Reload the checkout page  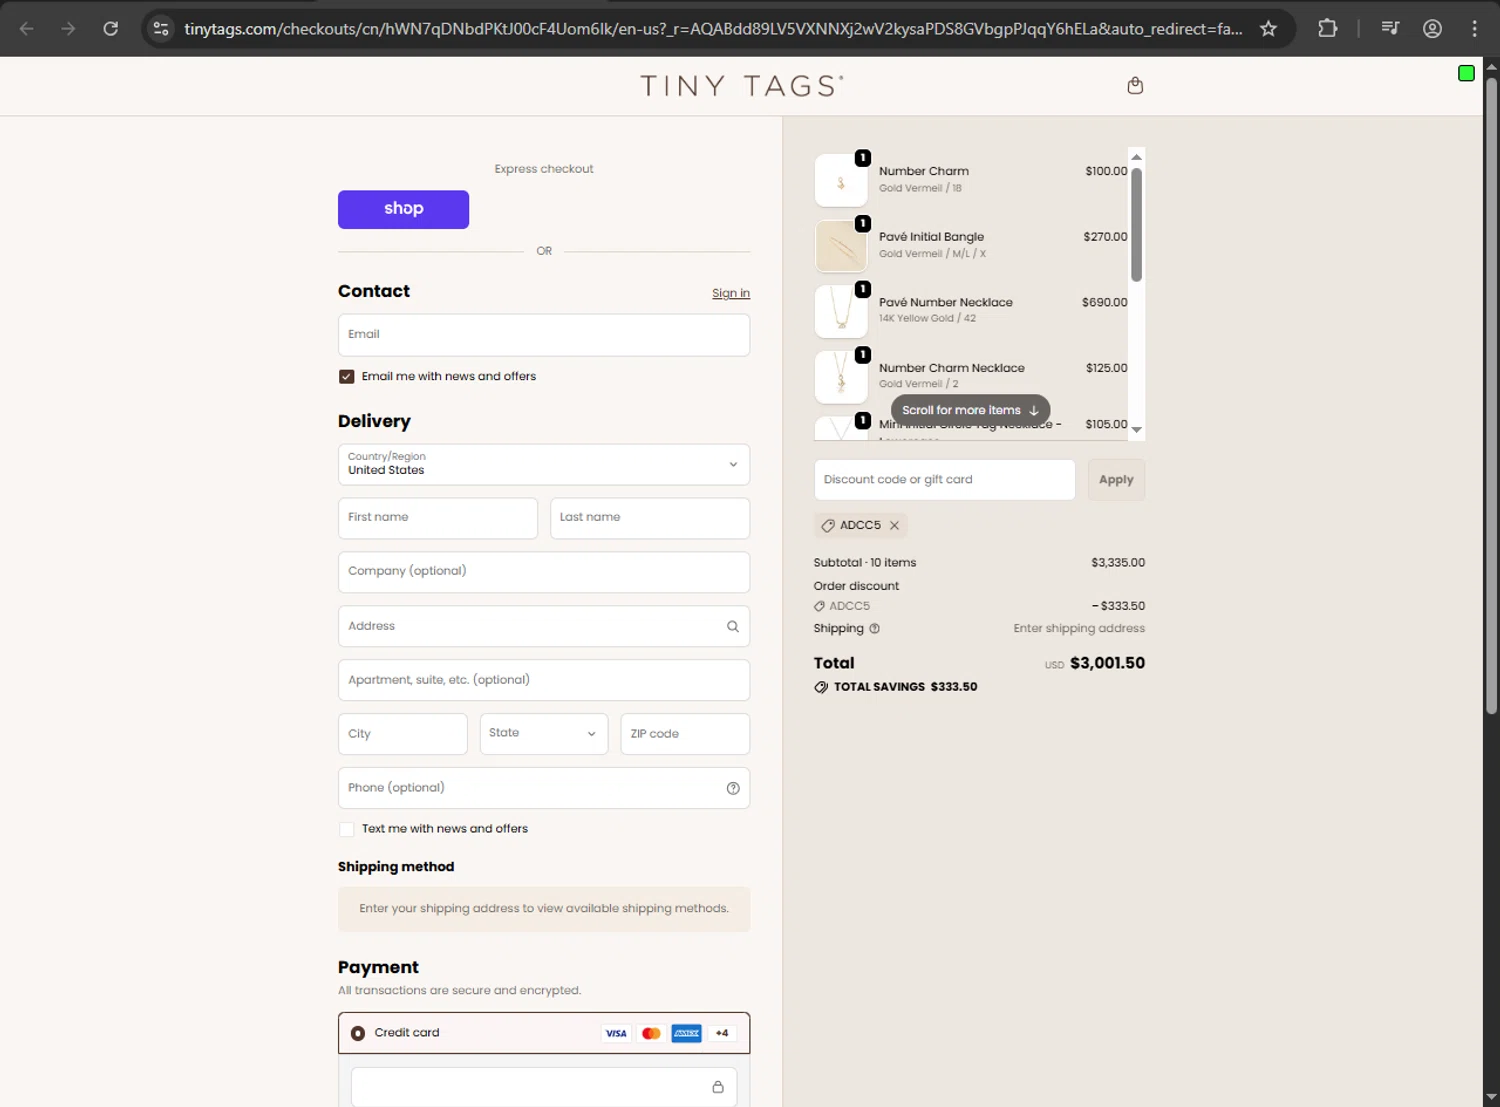tap(111, 29)
